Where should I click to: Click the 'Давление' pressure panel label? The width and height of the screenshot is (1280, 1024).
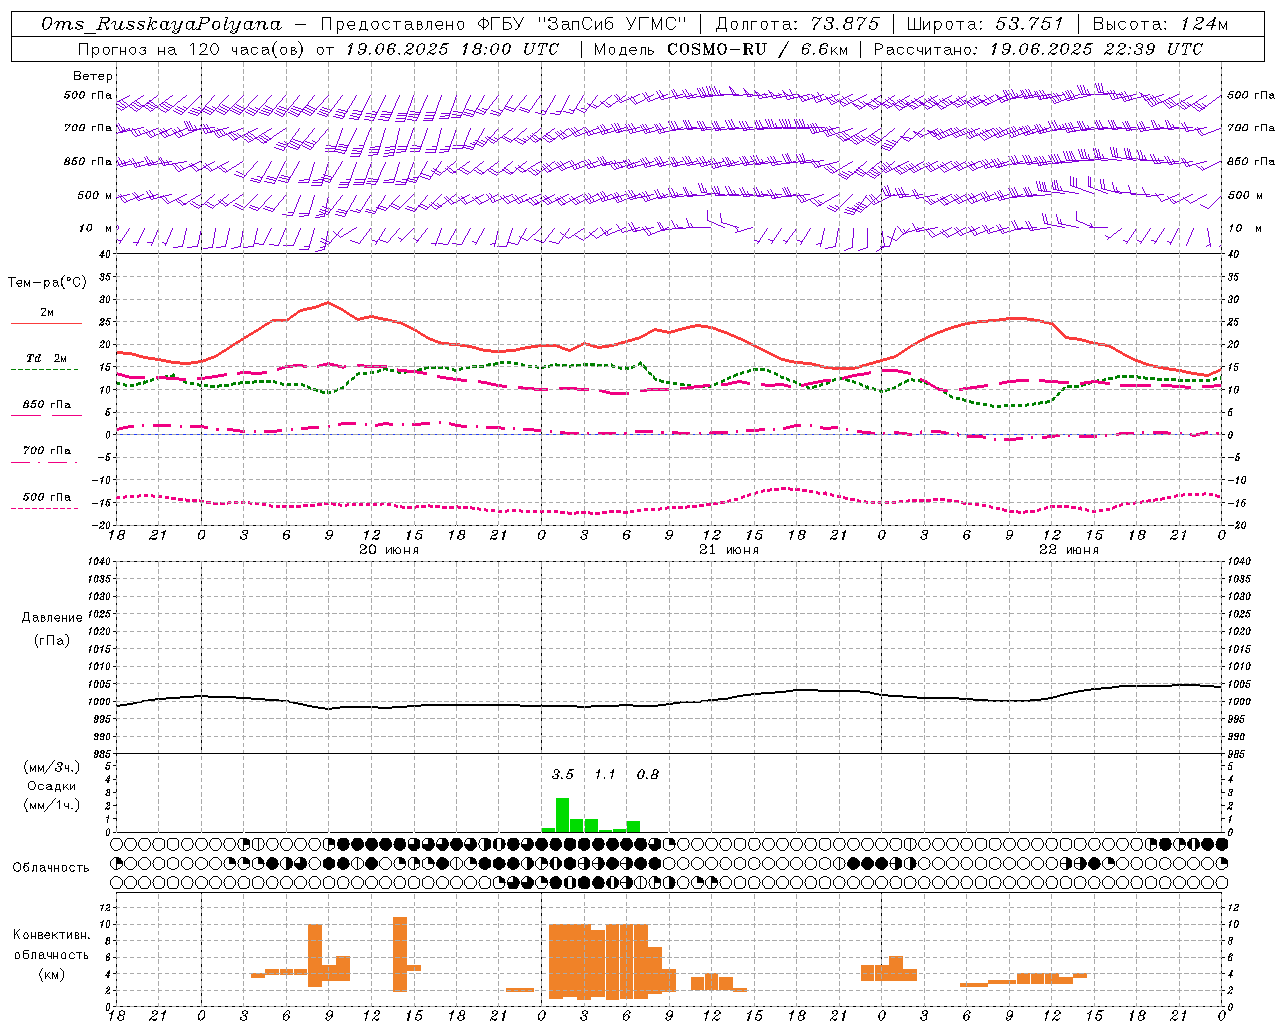pyautogui.click(x=52, y=618)
